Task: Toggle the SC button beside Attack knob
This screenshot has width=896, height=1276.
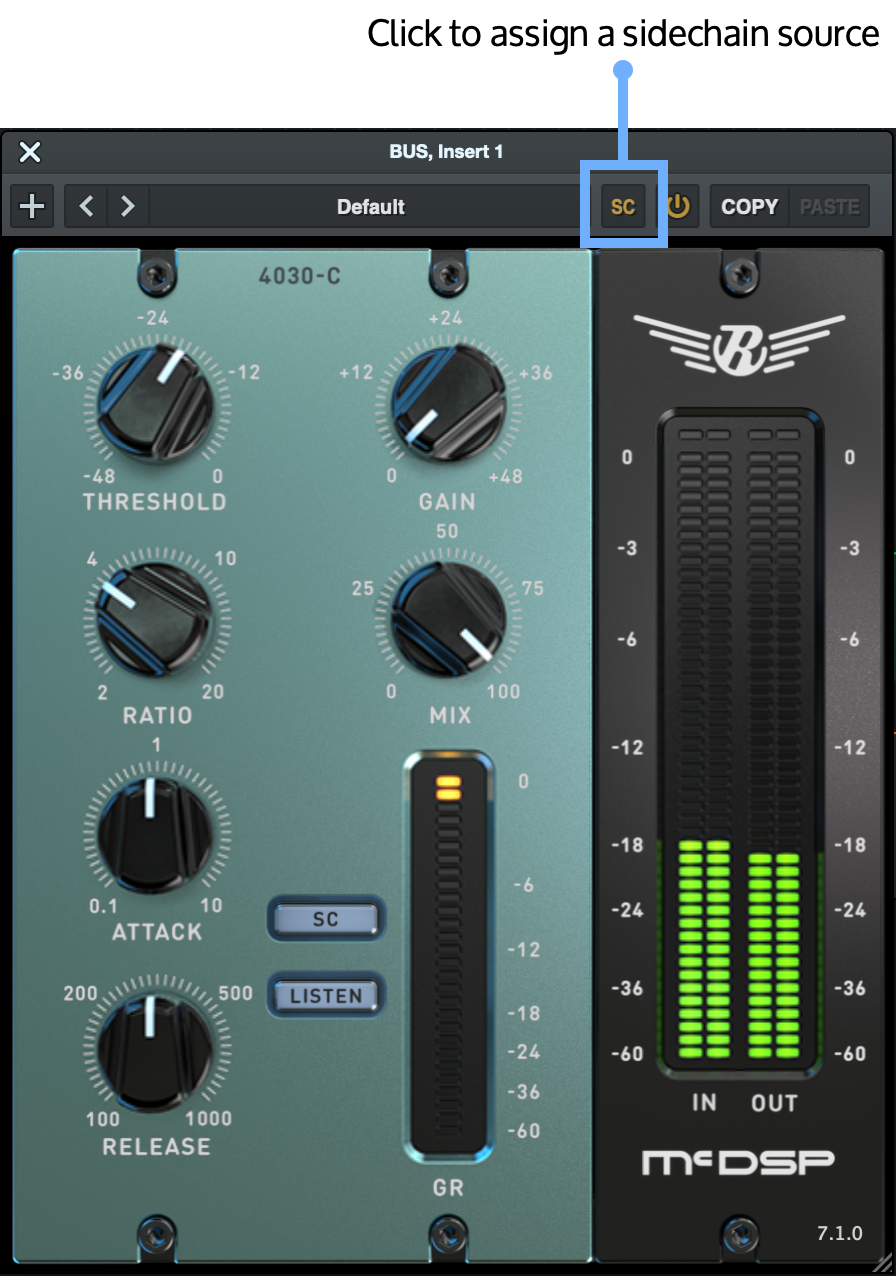Action: 325,919
